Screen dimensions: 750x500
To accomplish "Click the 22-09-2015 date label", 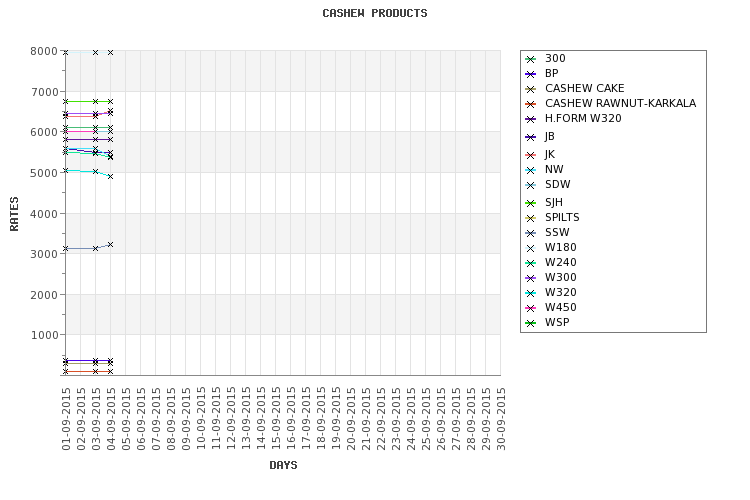I will [x=381, y=419].
